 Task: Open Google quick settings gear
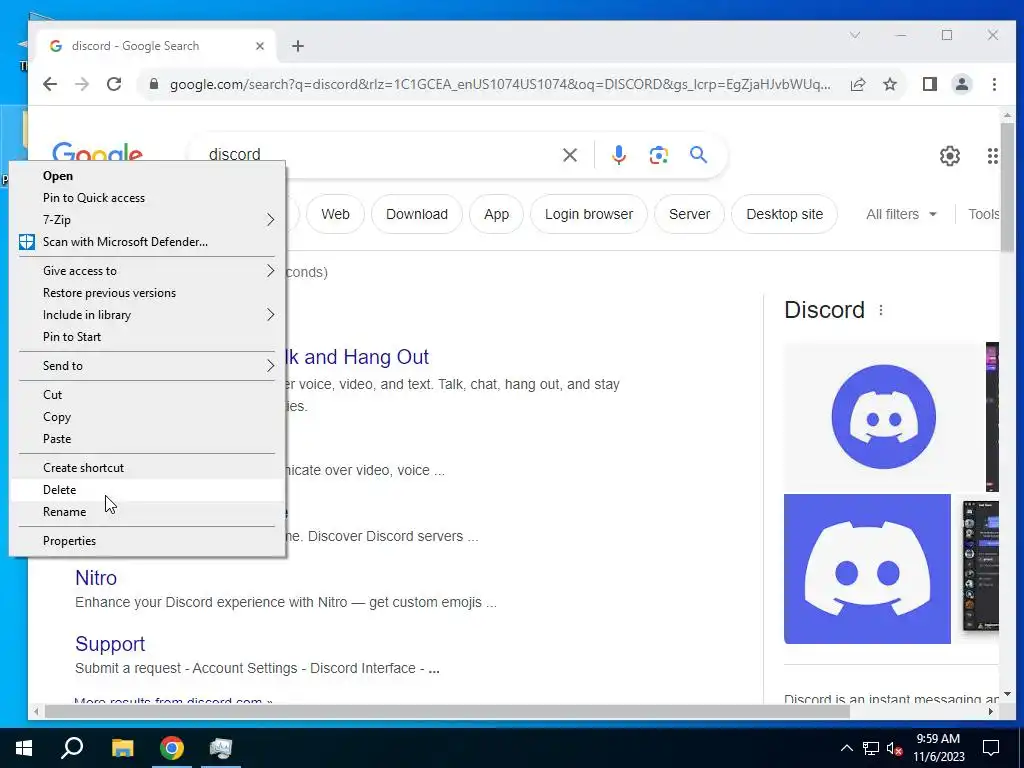point(950,155)
